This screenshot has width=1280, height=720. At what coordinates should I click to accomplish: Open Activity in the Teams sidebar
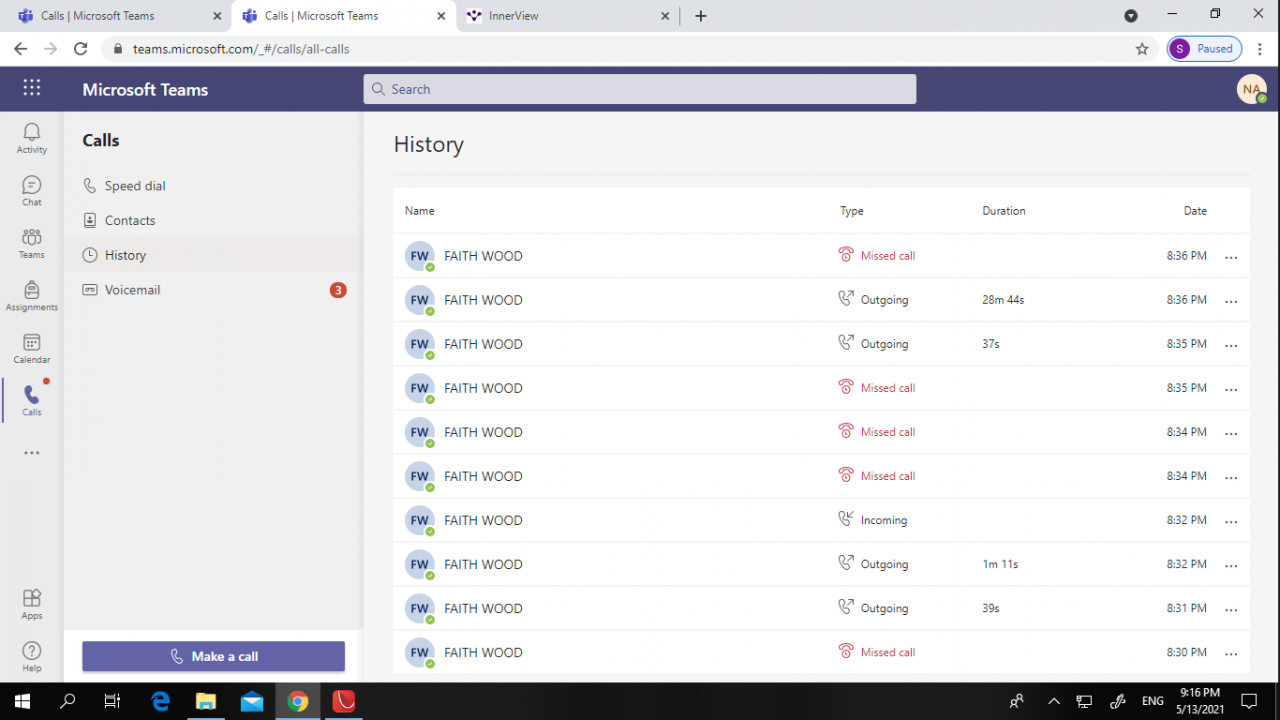click(x=32, y=138)
